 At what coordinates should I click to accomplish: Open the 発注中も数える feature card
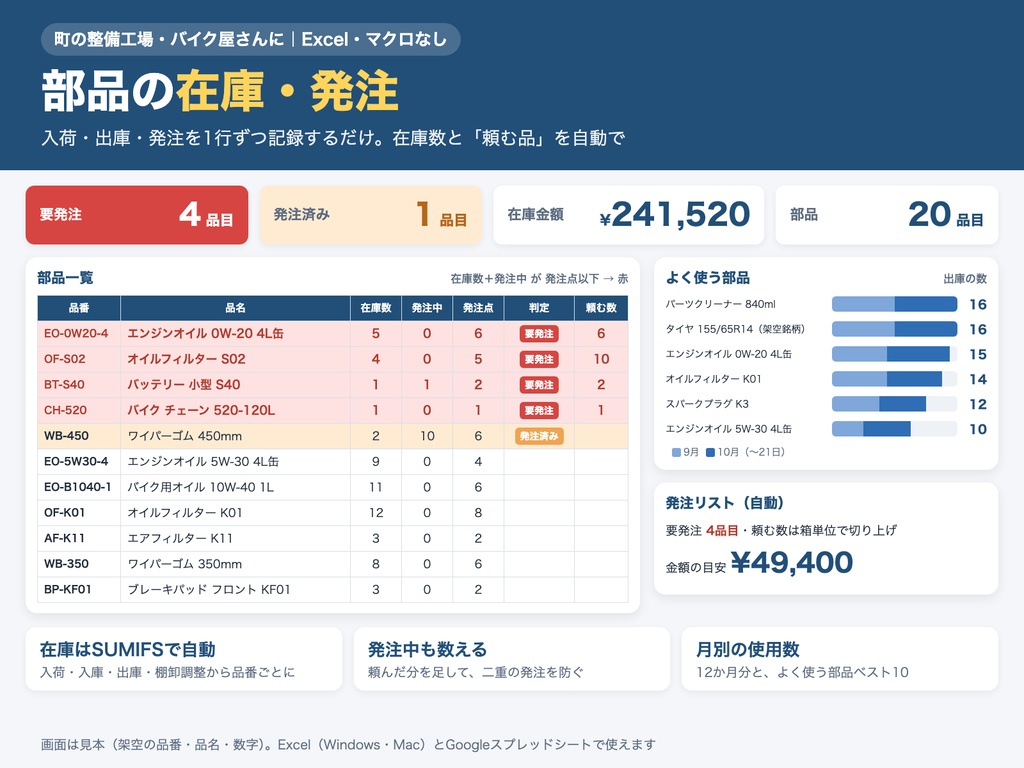(511, 658)
